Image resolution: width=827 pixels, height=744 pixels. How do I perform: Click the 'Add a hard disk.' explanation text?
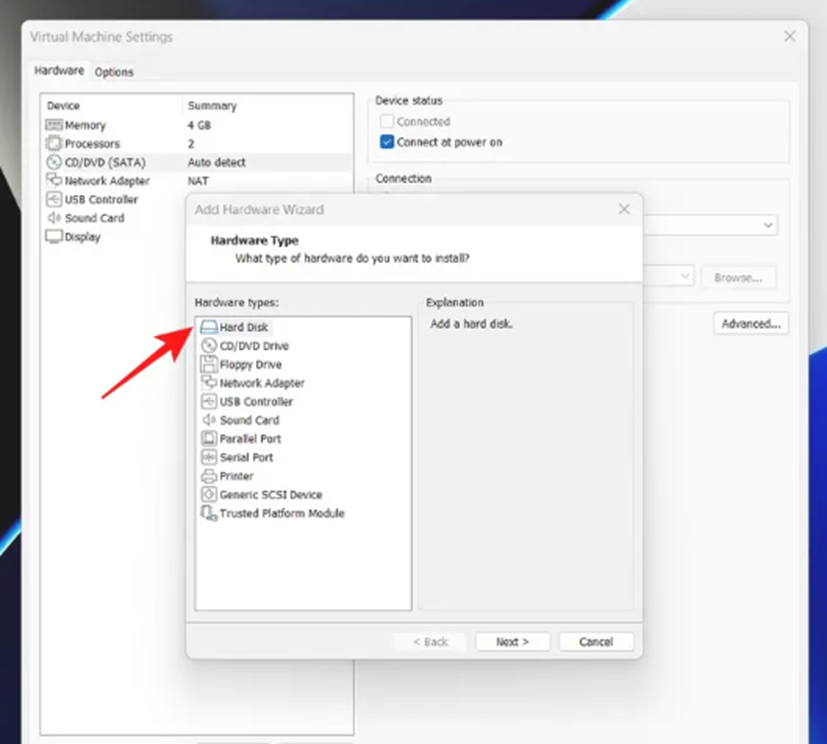tap(471, 324)
